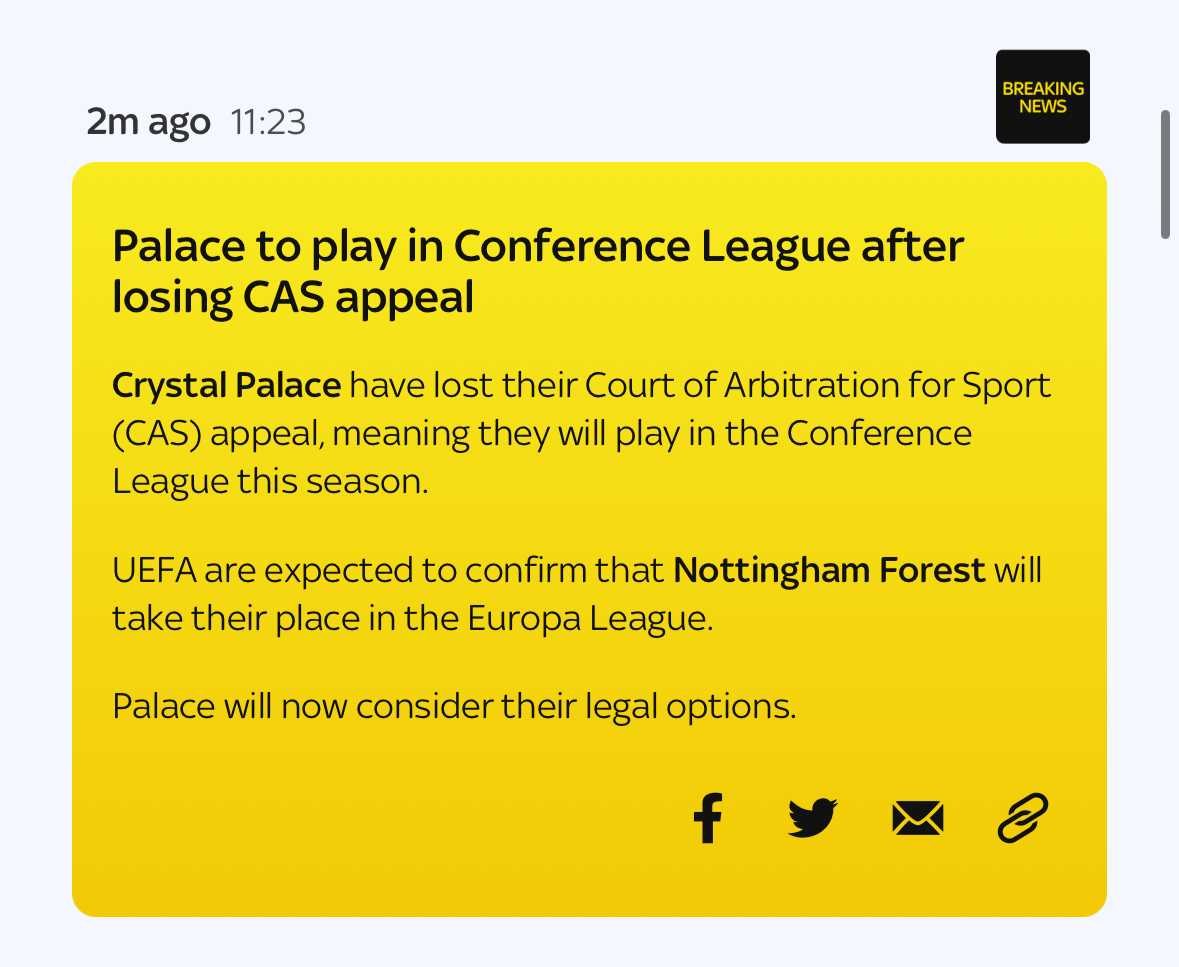Send the article by email icon
Viewport: 1179px width, 967px height.
(x=917, y=820)
